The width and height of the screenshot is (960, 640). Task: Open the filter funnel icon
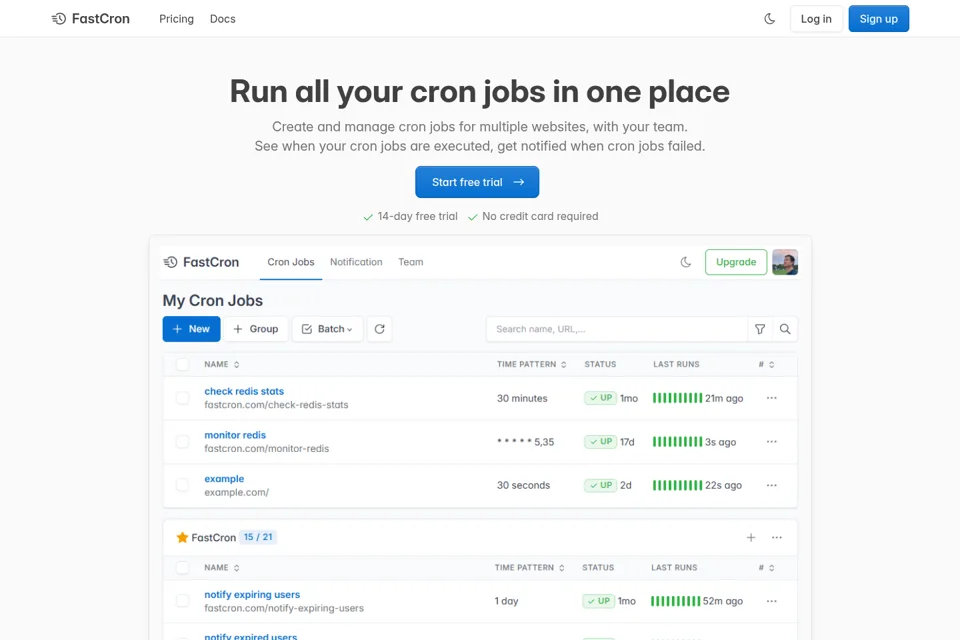tap(760, 329)
